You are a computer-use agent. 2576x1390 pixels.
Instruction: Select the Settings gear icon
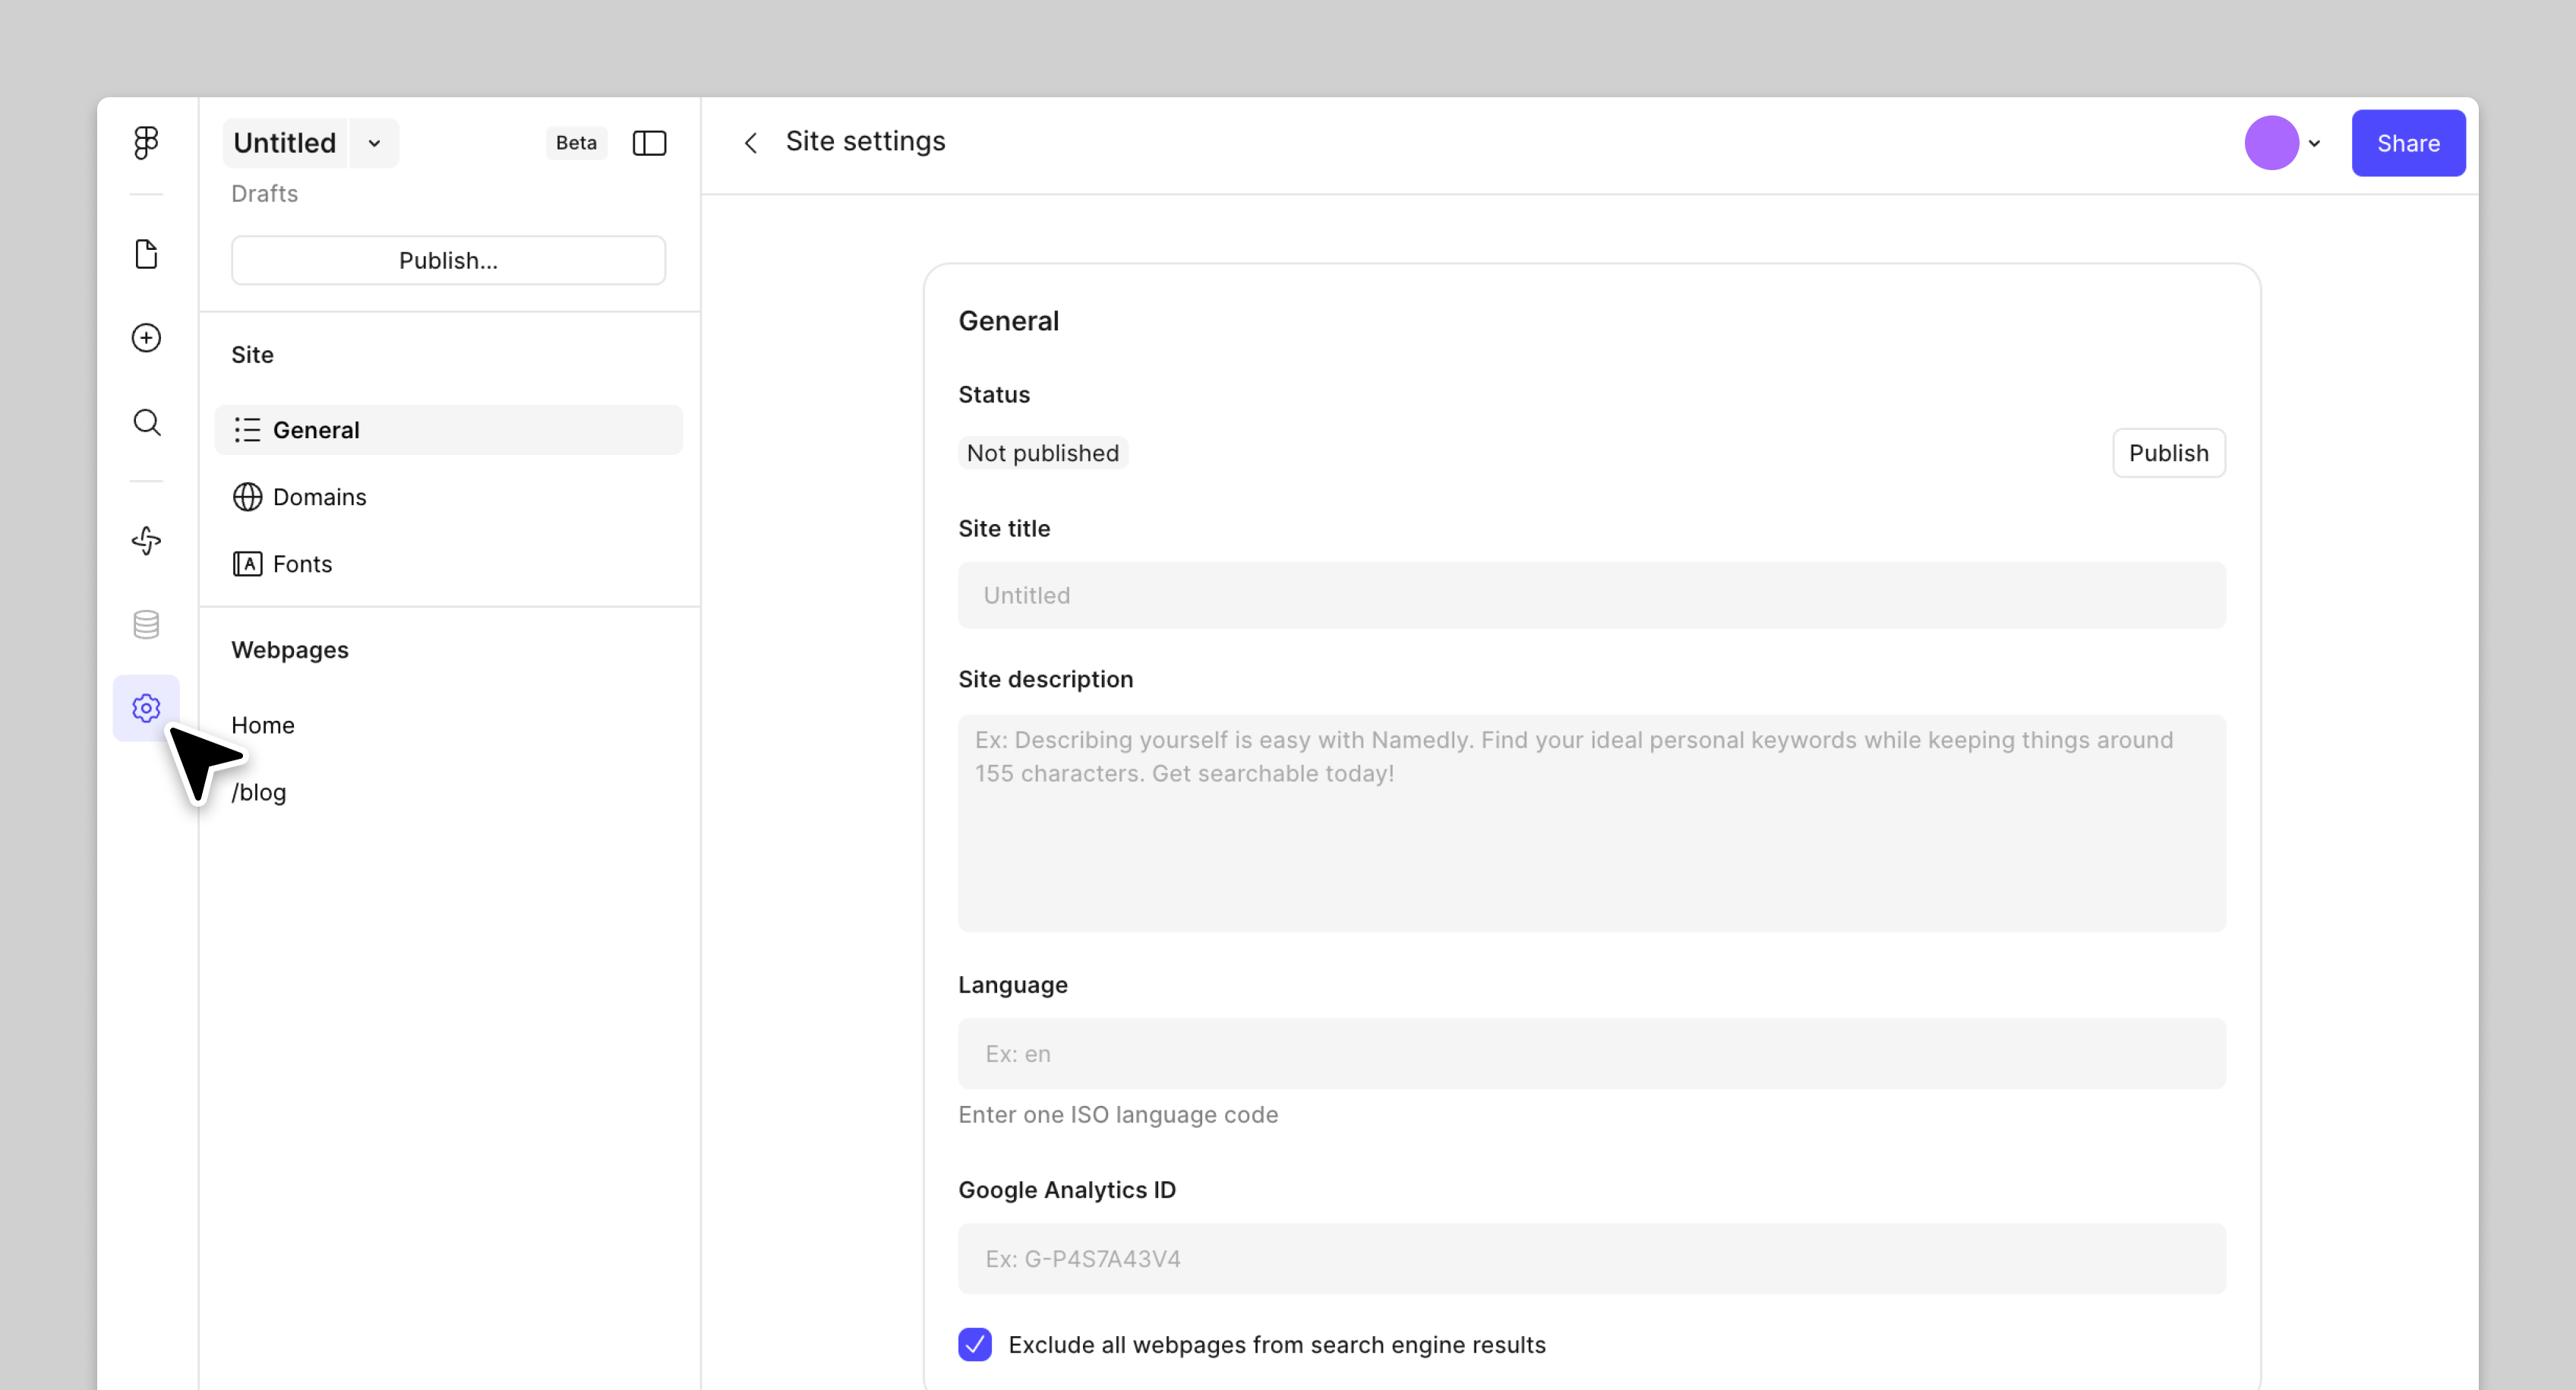point(146,708)
